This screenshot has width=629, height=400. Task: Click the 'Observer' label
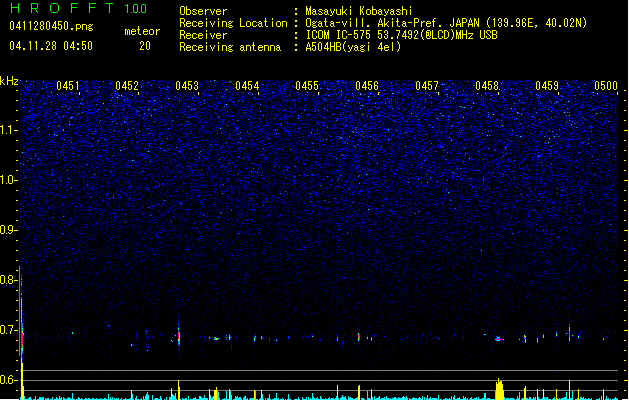203,11
